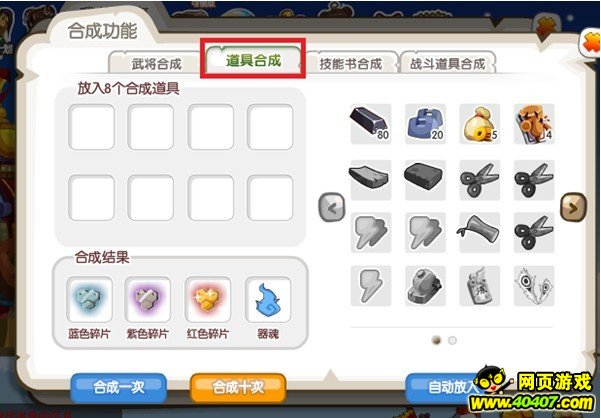Select the second page indicator dot
The width and height of the screenshot is (601, 418).
452,340
